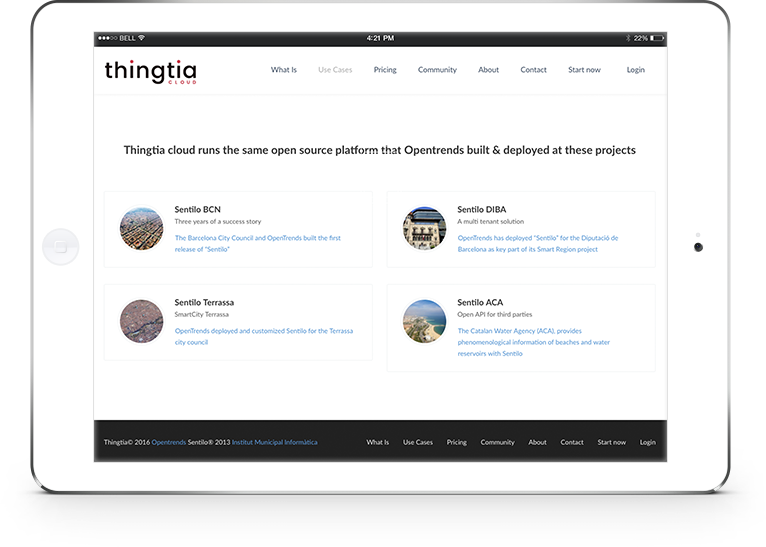Screen dimensions: 766x547
Task: Open Sentilo BCN aerial city thumbnail
Action: (x=142, y=229)
